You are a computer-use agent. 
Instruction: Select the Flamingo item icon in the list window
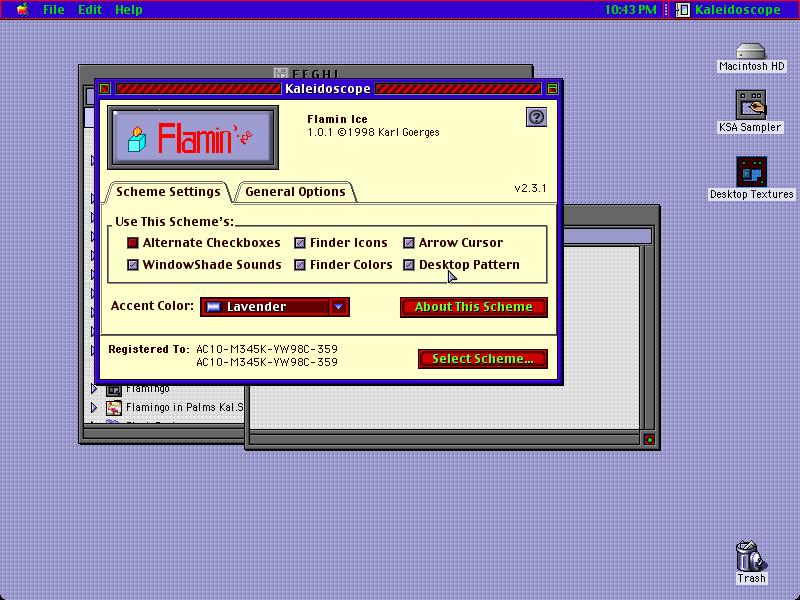click(113, 390)
